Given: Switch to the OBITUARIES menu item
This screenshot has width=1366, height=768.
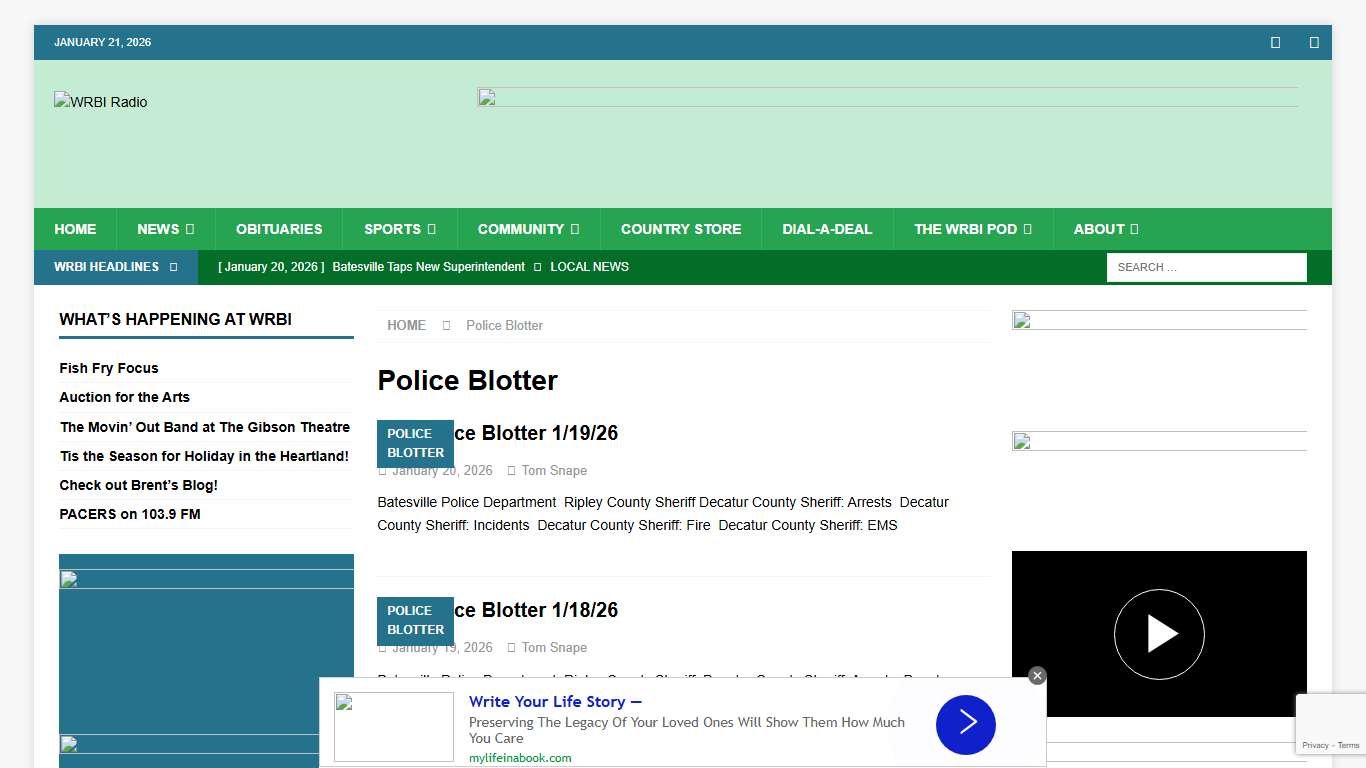Looking at the screenshot, I should coord(279,229).
